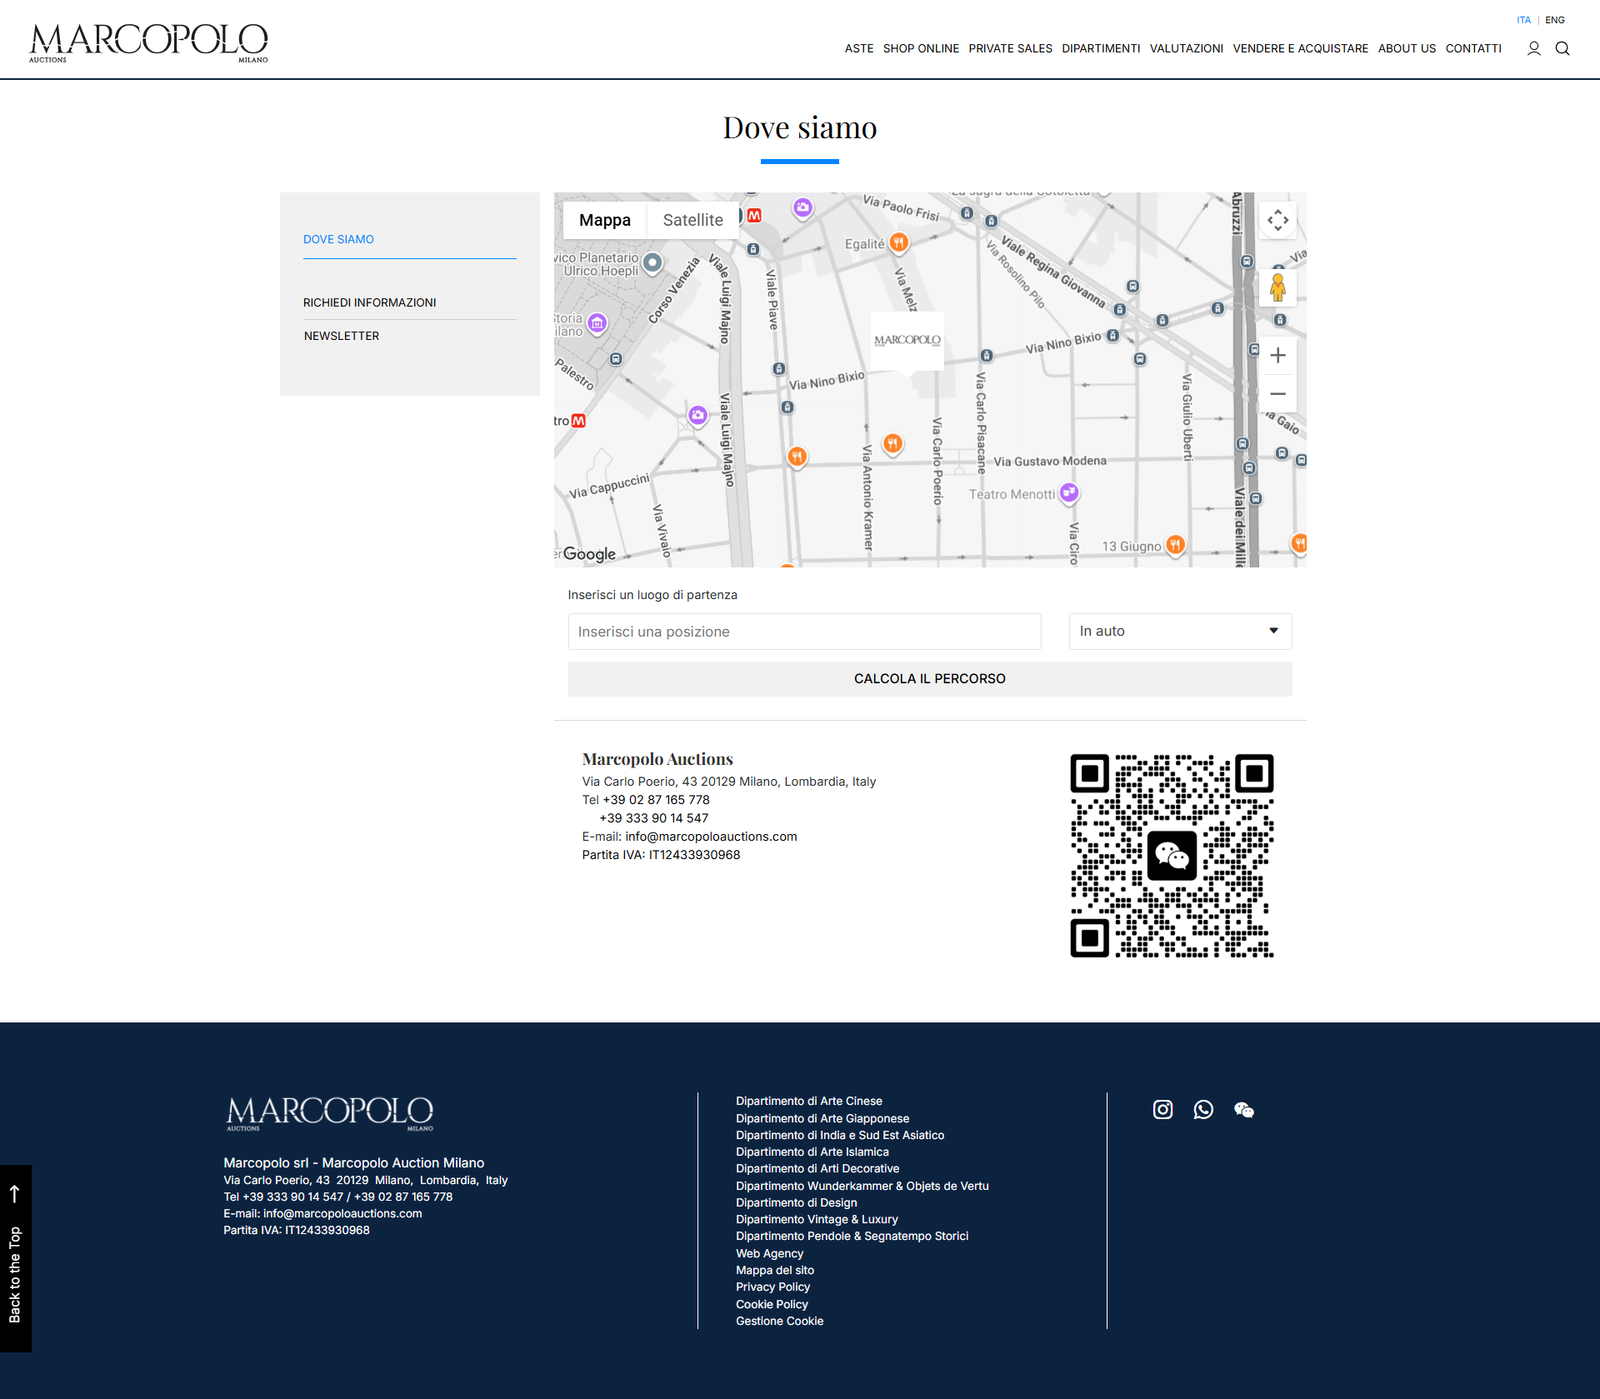Open Gestione Cookie link
This screenshot has height=1399, width=1600.
coord(780,1321)
